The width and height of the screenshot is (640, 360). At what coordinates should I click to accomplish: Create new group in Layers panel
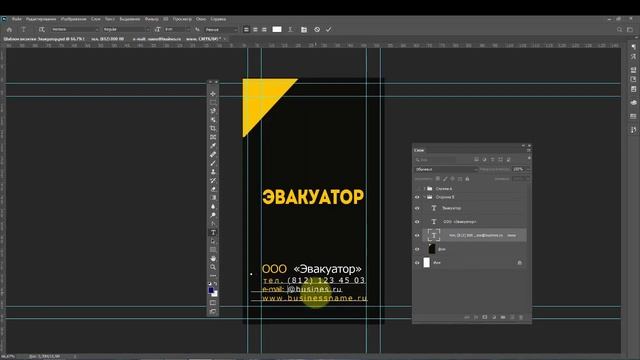pyautogui.click(x=503, y=317)
